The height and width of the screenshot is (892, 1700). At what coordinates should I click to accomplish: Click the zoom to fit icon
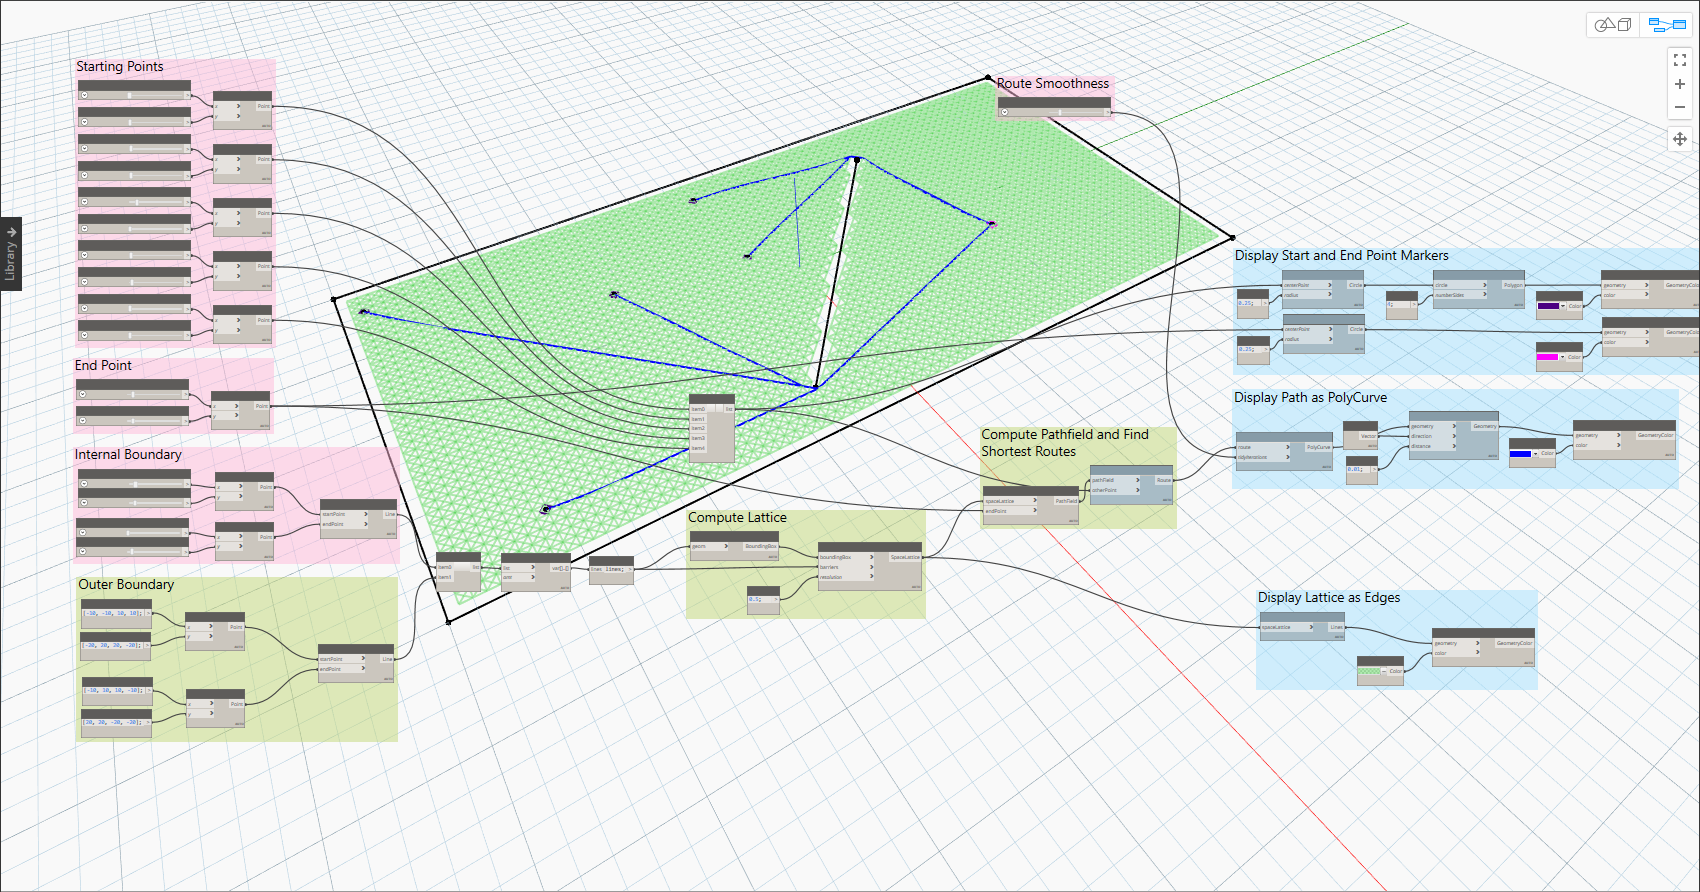(1680, 61)
